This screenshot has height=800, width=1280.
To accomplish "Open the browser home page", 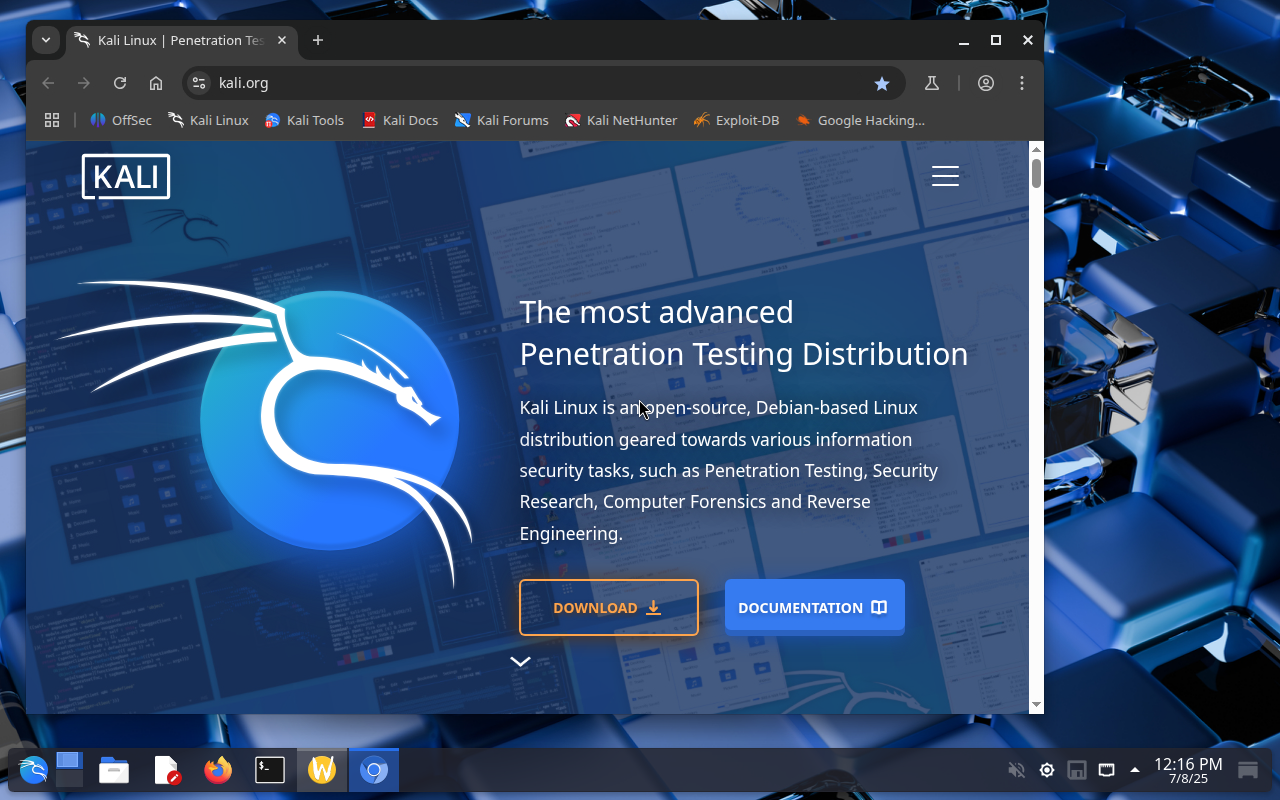I will (156, 83).
